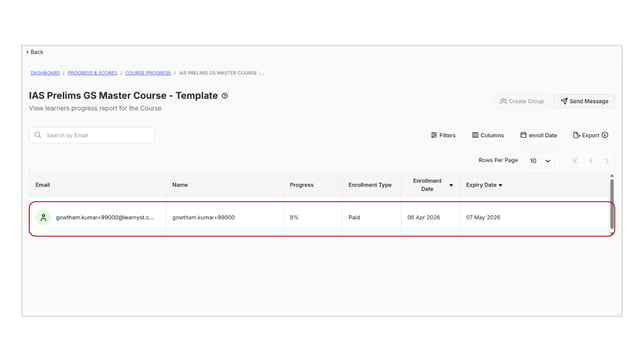This screenshot has width=644, height=362.
Task: Open the Dashboard breadcrumb link
Action: click(45, 73)
